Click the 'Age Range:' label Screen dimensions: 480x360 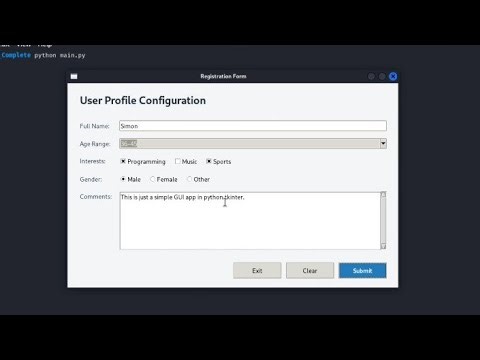(95, 144)
